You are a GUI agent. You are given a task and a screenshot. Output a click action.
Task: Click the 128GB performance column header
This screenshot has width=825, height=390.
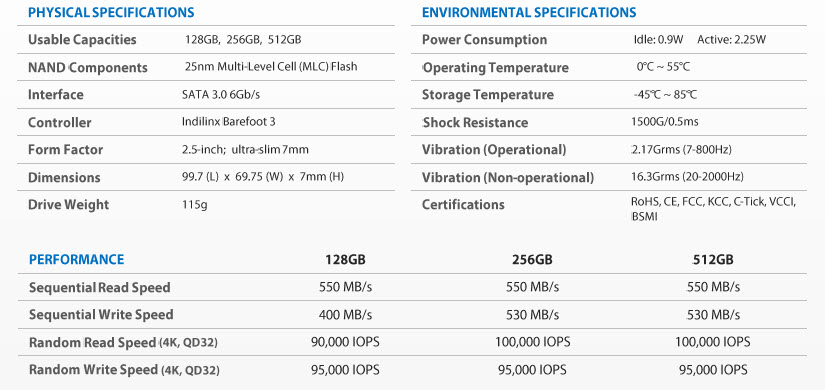pyautogui.click(x=346, y=259)
